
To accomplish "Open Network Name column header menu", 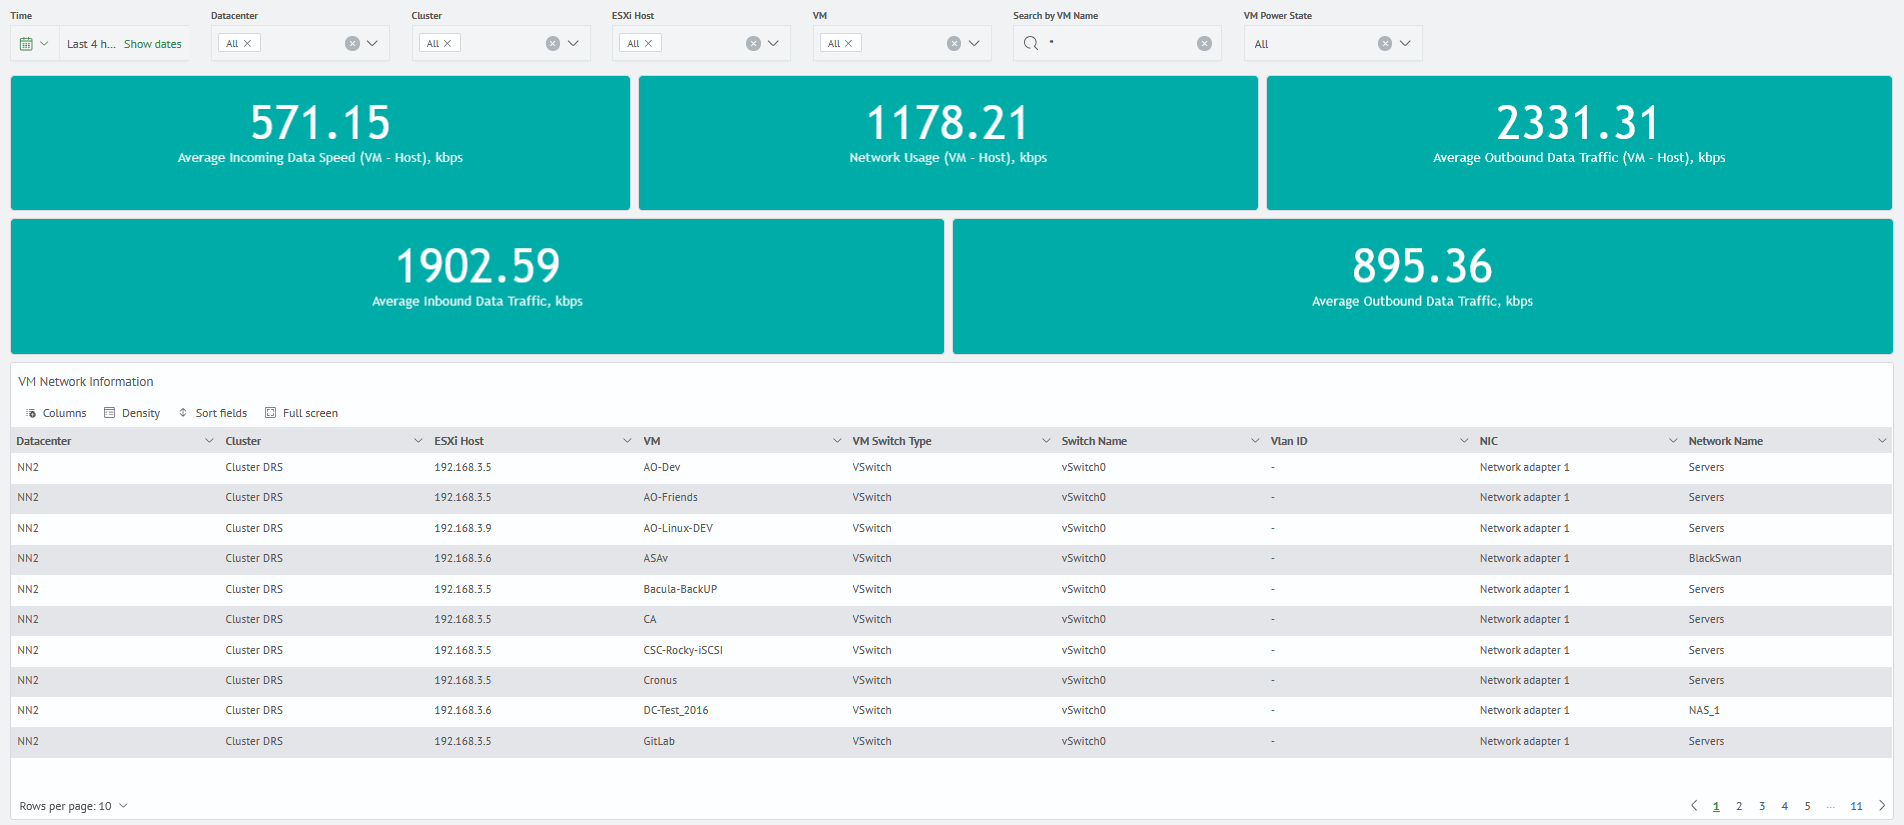I will click(x=1882, y=441).
